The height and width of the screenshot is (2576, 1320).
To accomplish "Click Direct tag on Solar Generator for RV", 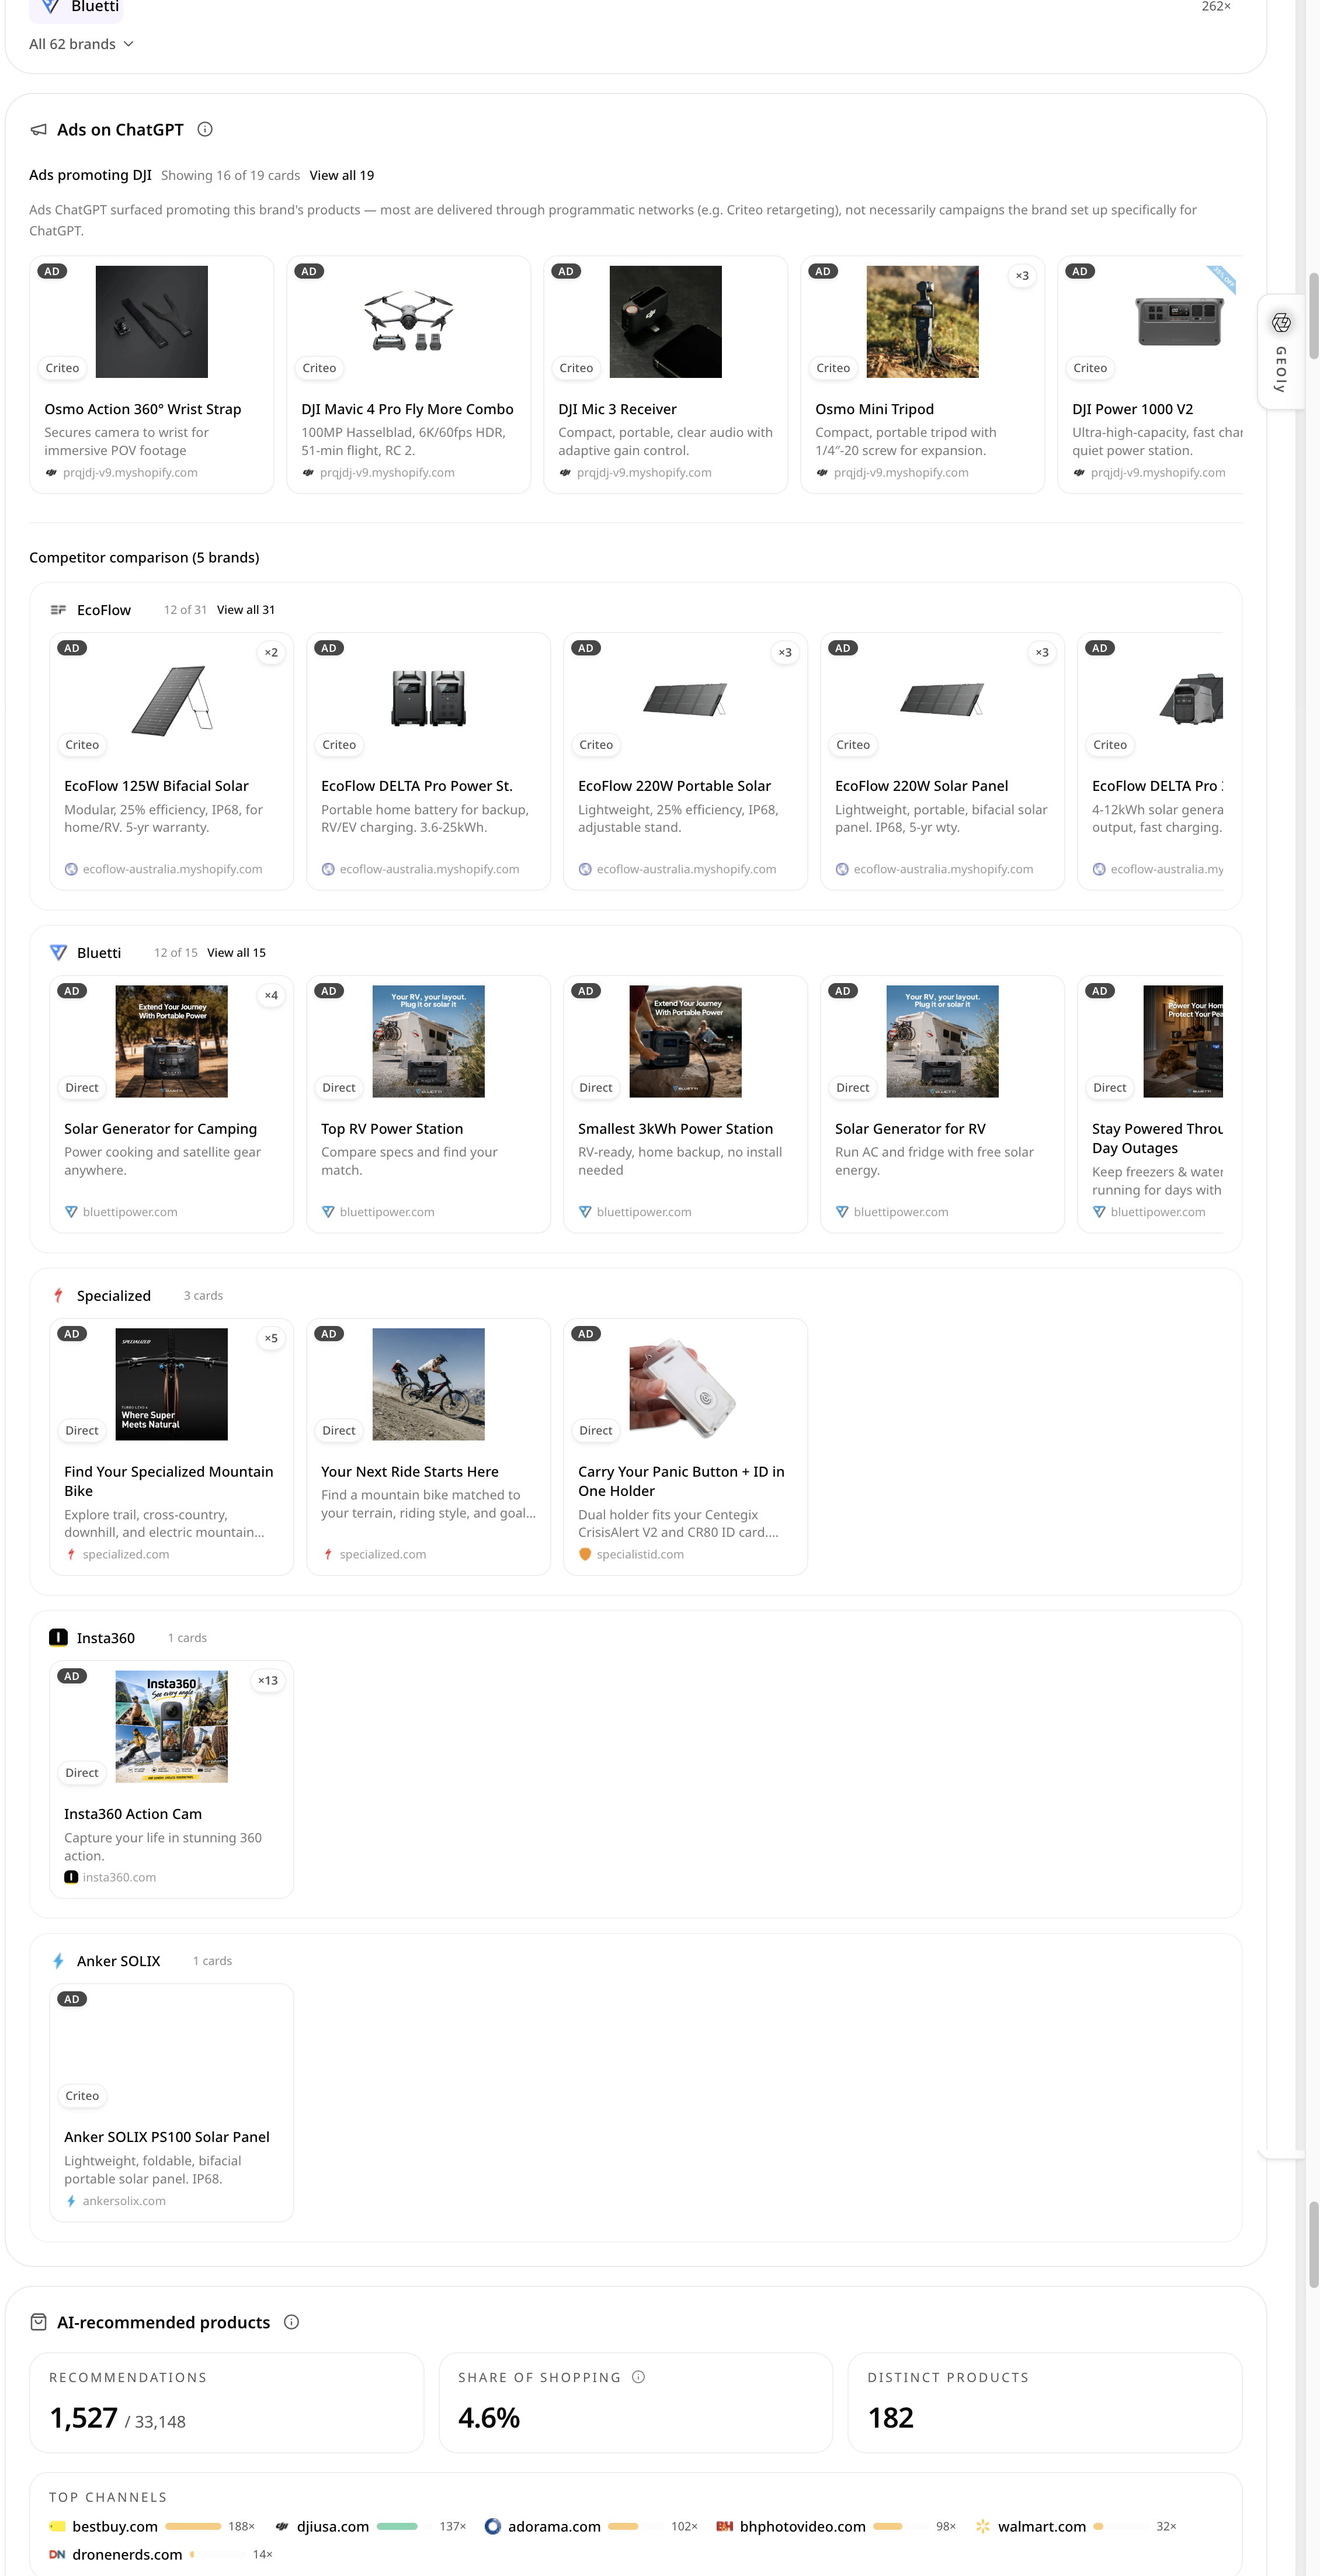I will 853,1088.
